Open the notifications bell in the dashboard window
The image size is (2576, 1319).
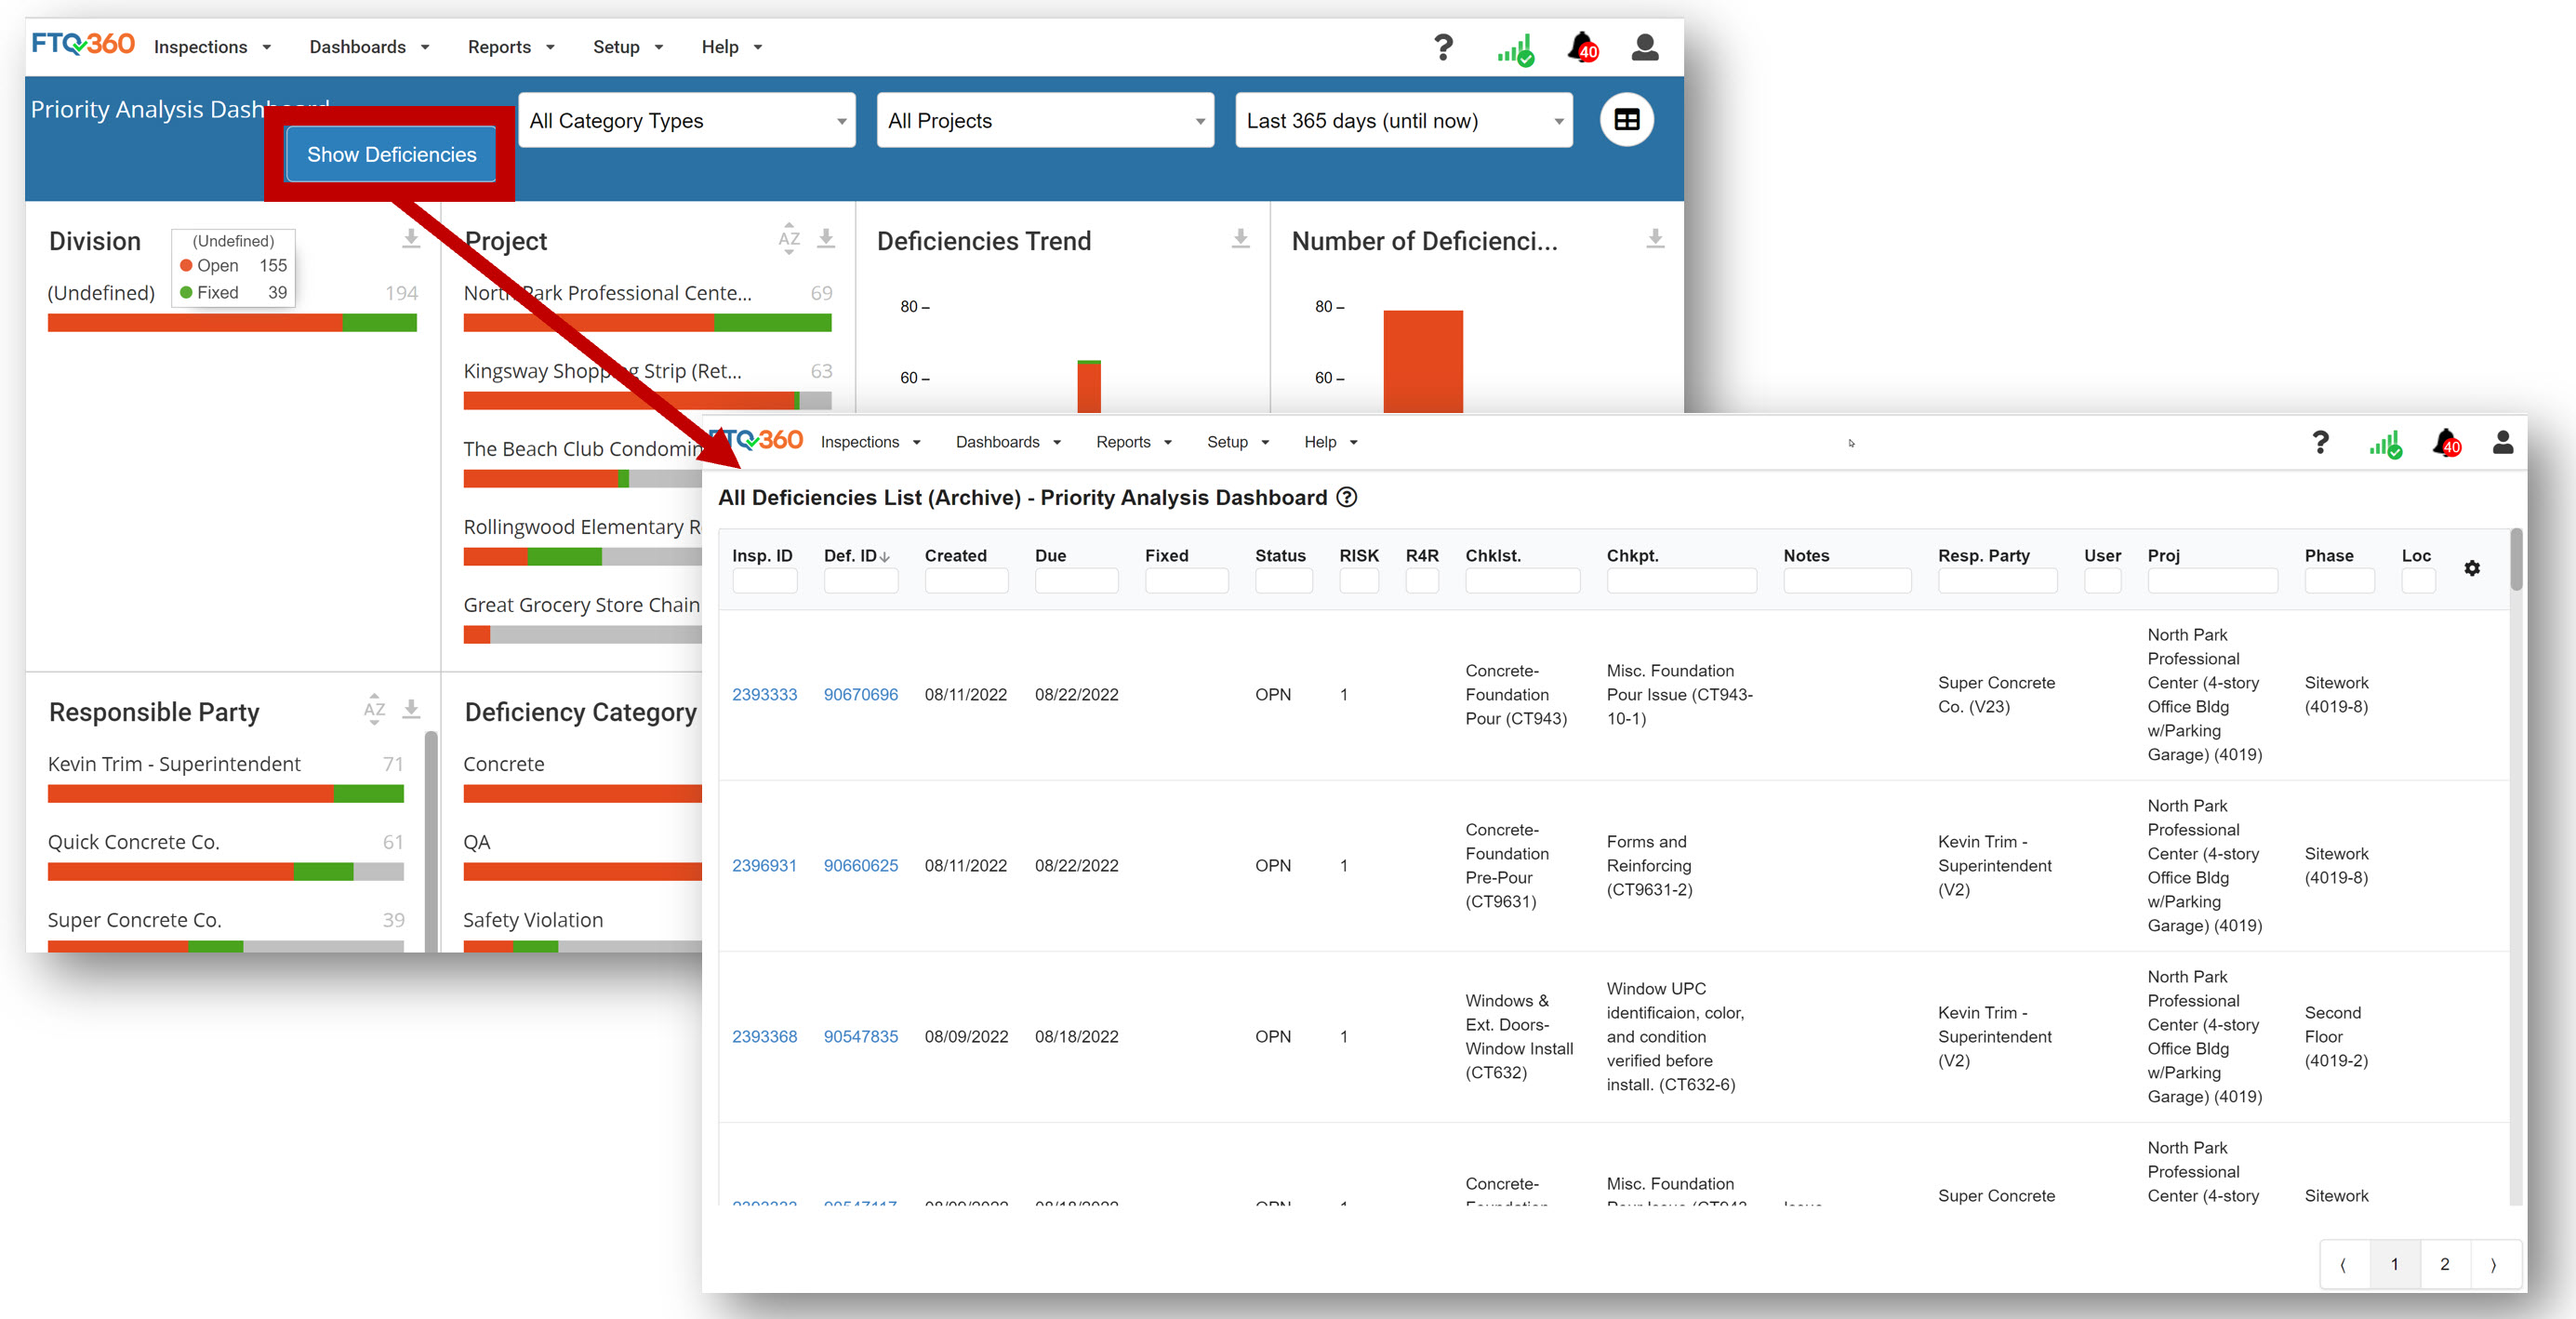(x=1583, y=47)
